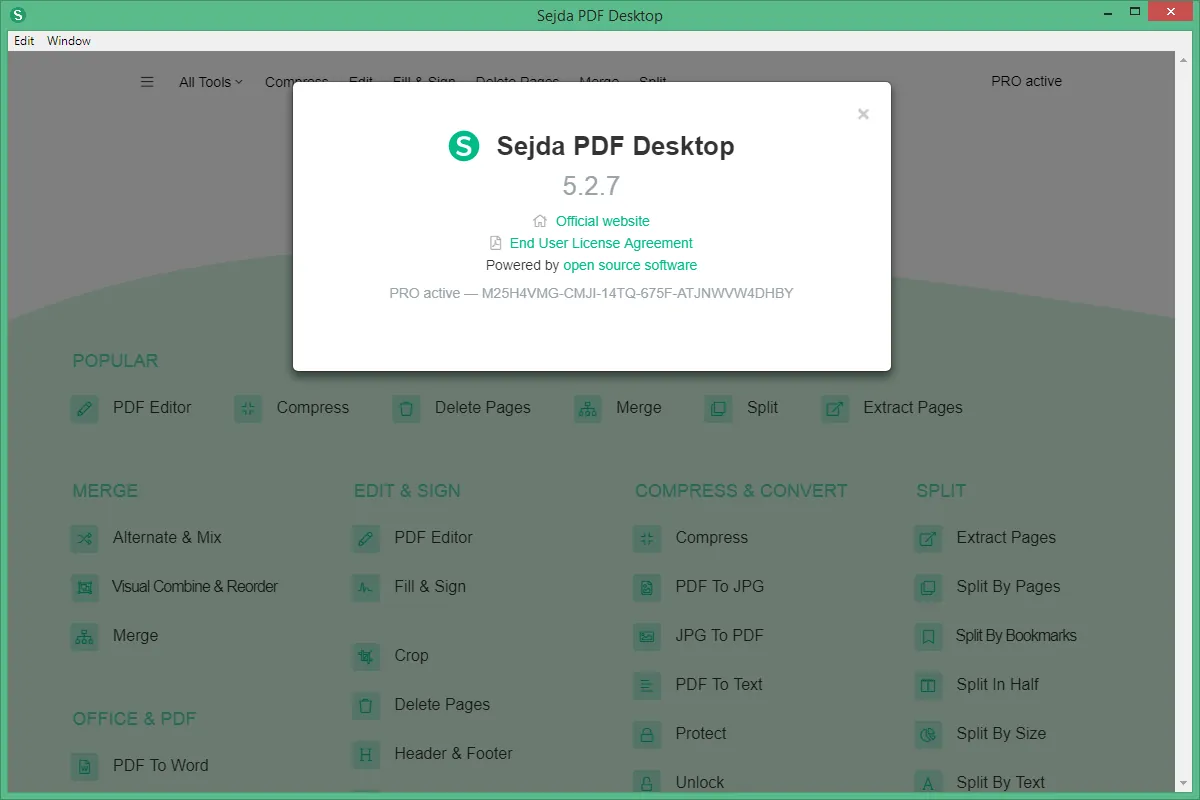This screenshot has height=800, width=1200.
Task: Expand the All Tools dropdown
Action: pos(211,82)
